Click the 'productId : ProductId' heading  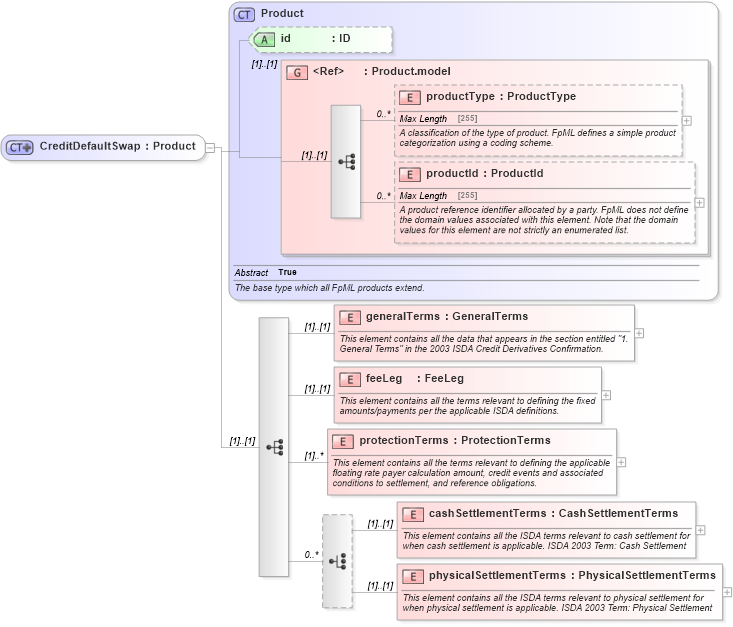coord(484,173)
